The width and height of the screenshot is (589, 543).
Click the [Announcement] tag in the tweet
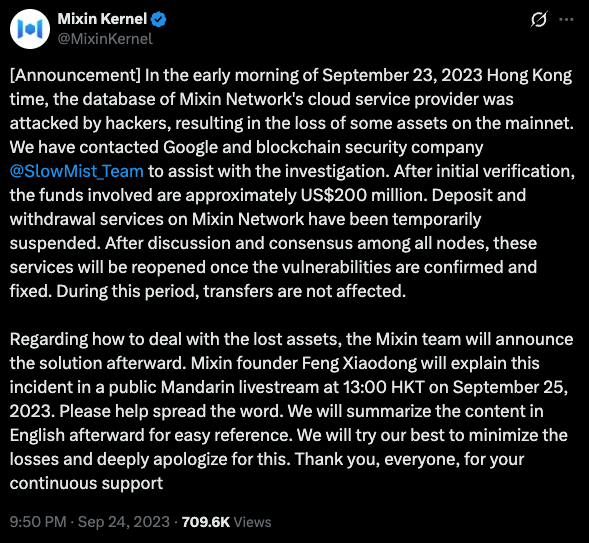pos(75,75)
